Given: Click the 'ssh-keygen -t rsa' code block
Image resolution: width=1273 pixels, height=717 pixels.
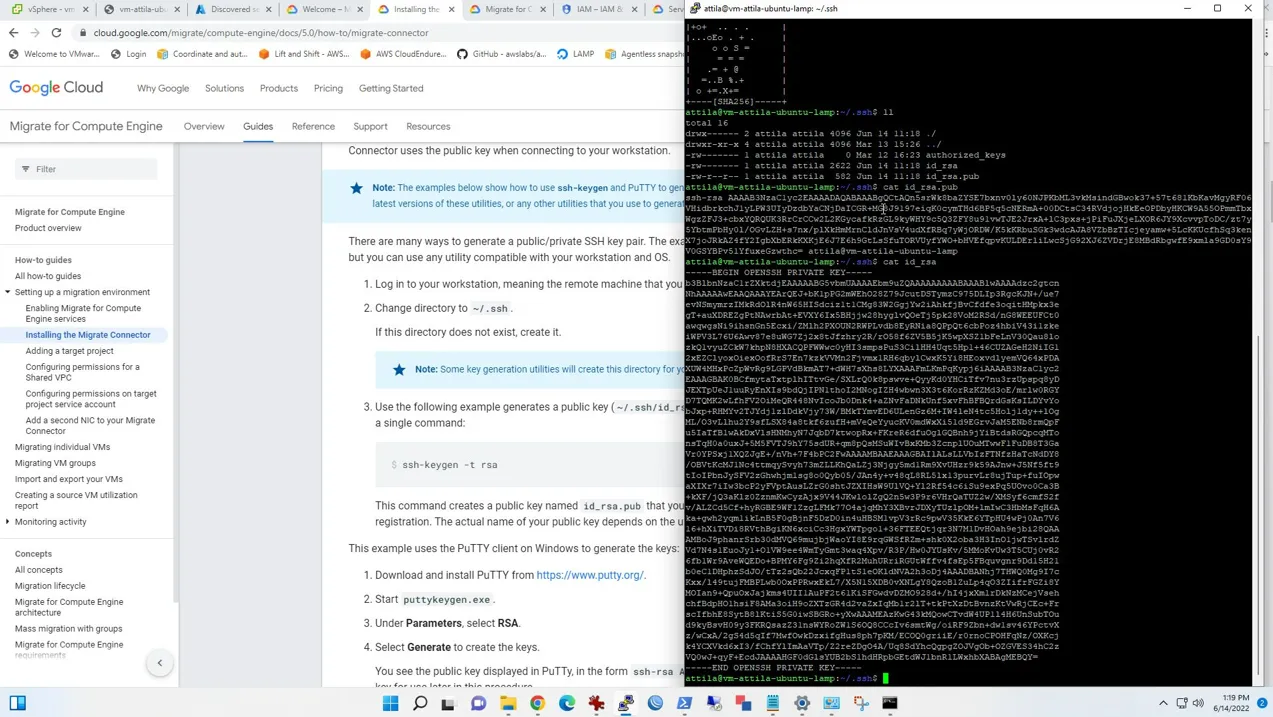Looking at the screenshot, I should click(530, 465).
